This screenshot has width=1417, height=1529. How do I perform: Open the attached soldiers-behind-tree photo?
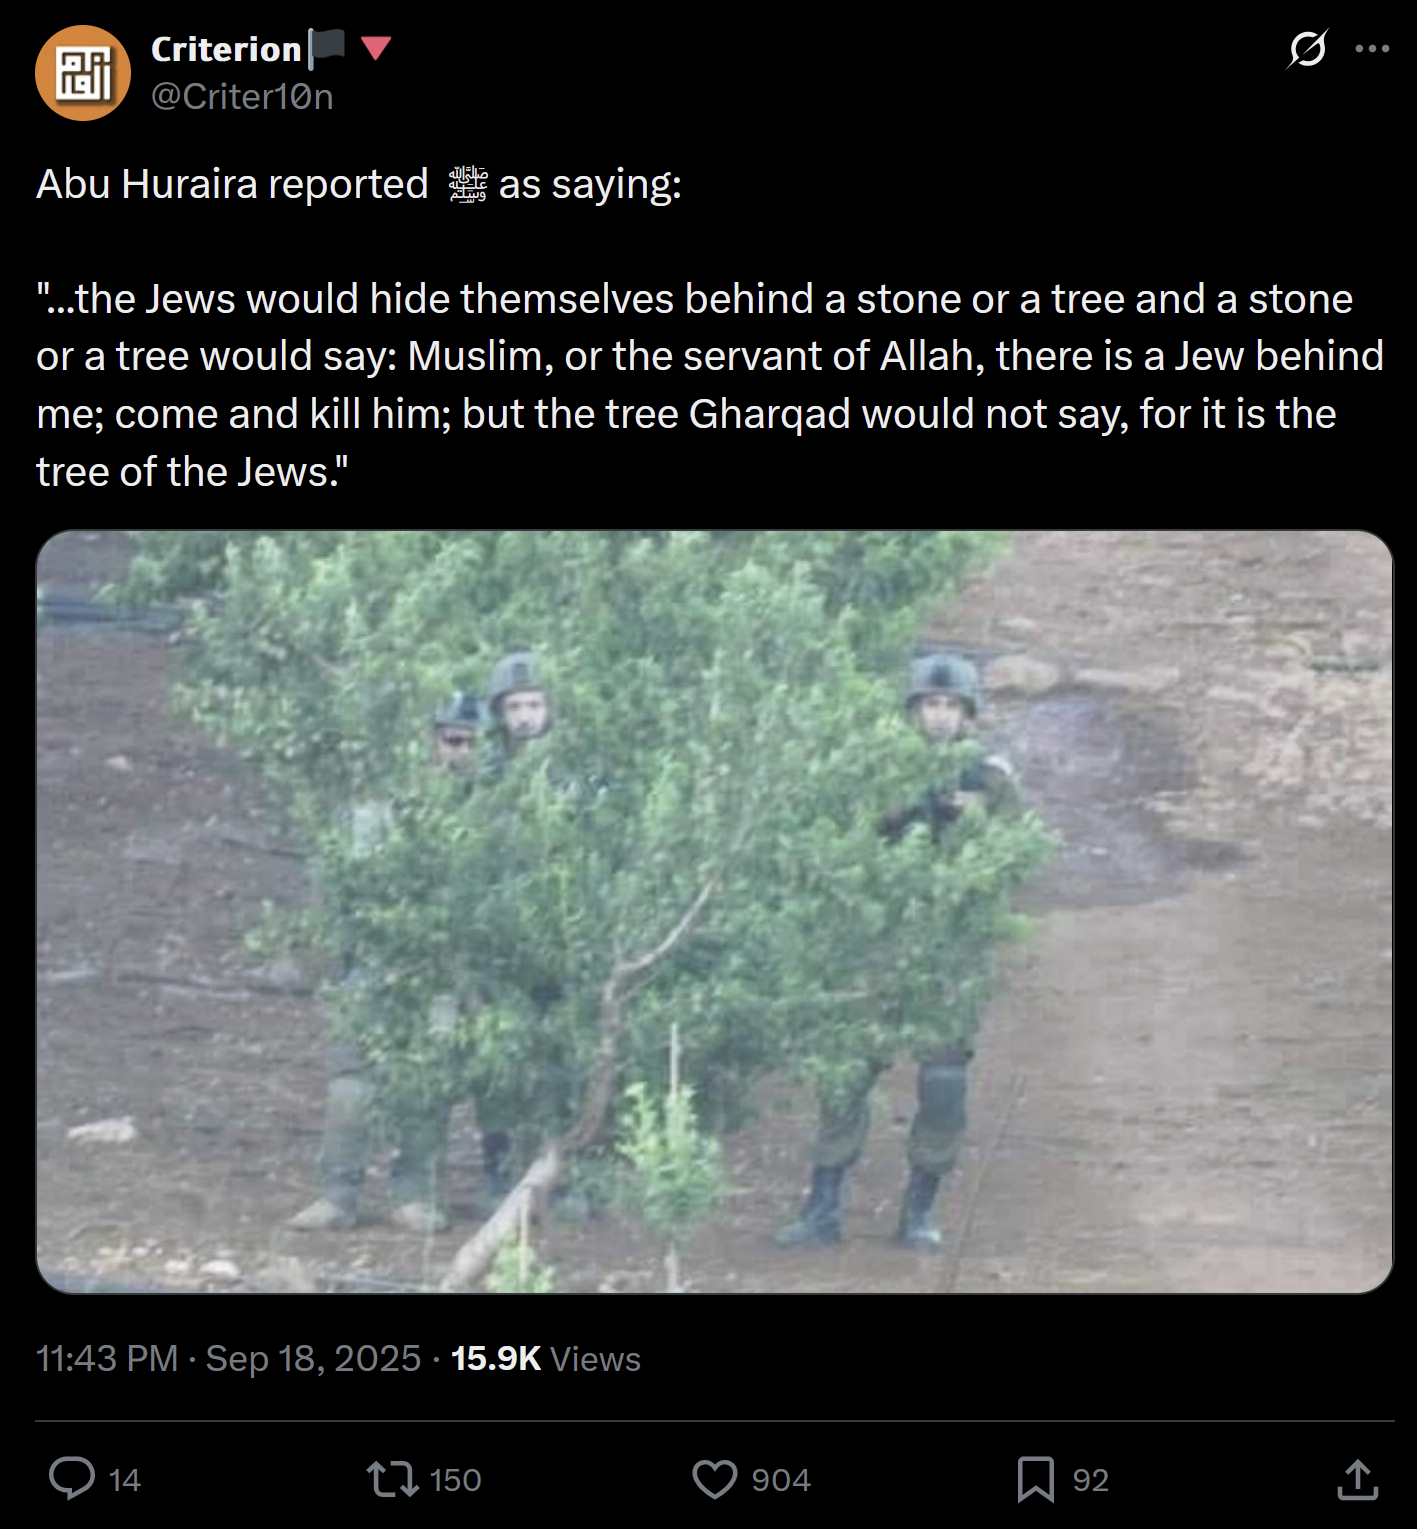pos(714,911)
